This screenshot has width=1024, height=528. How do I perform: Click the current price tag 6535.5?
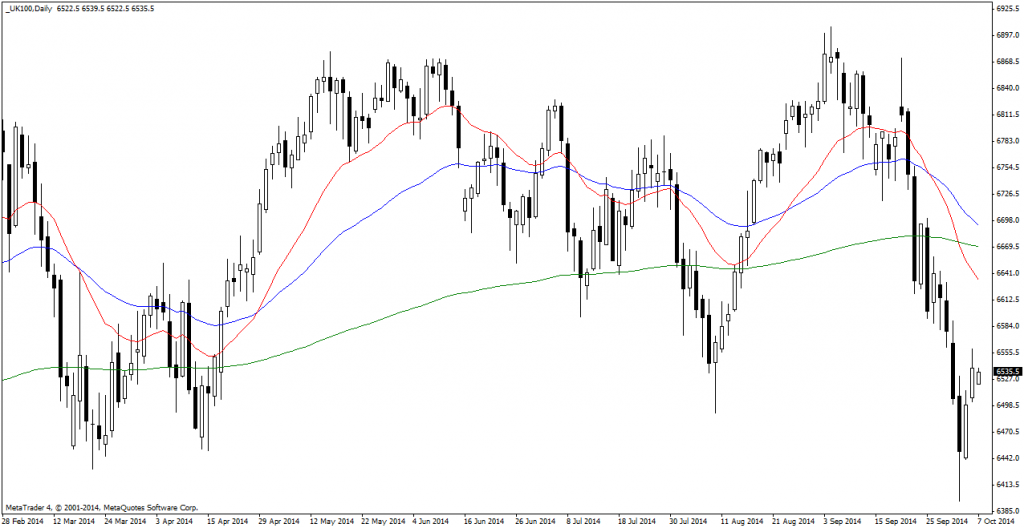pyautogui.click(x=1004, y=372)
